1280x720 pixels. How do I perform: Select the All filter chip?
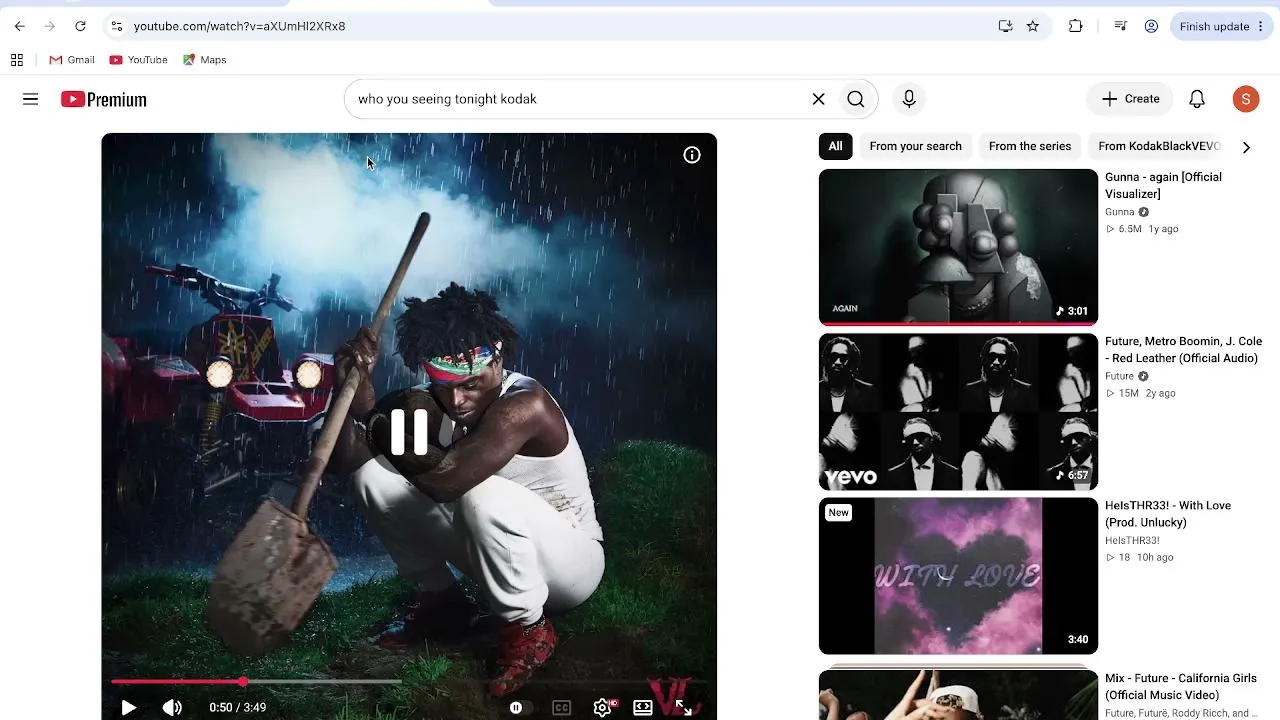tap(835, 146)
